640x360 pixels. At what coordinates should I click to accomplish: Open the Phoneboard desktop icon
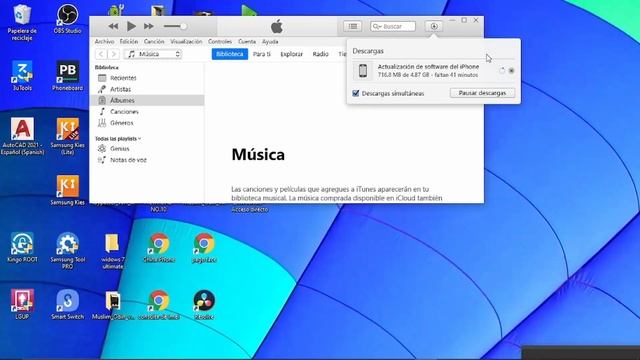point(67,76)
